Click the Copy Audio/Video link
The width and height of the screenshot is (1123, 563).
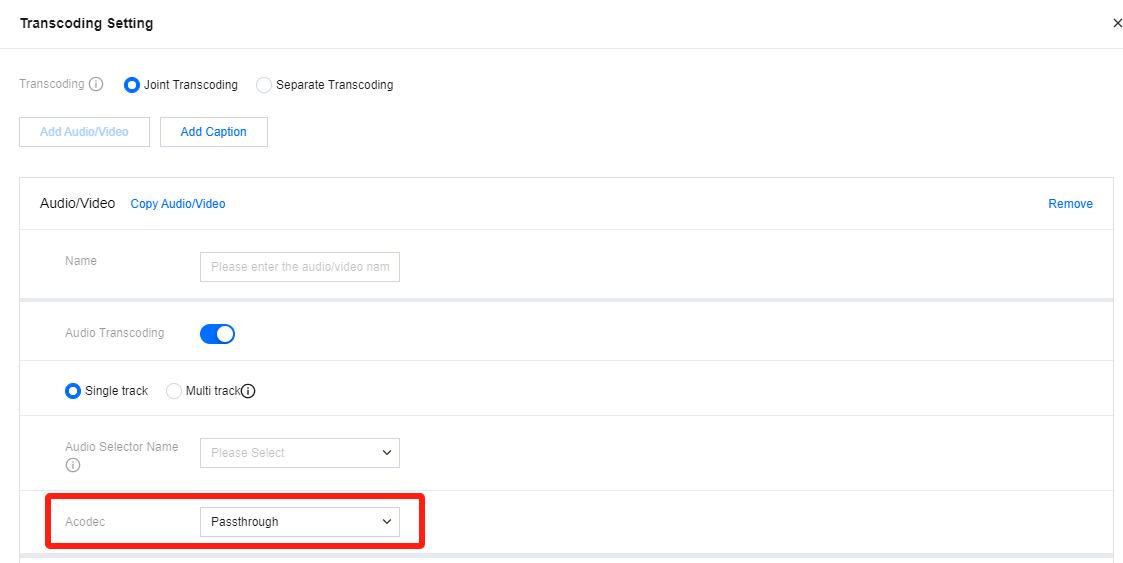[178, 204]
